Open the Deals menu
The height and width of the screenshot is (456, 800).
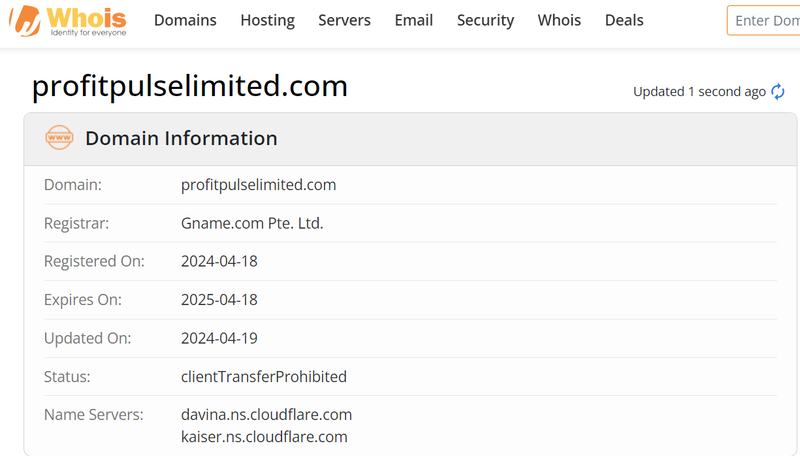[624, 20]
